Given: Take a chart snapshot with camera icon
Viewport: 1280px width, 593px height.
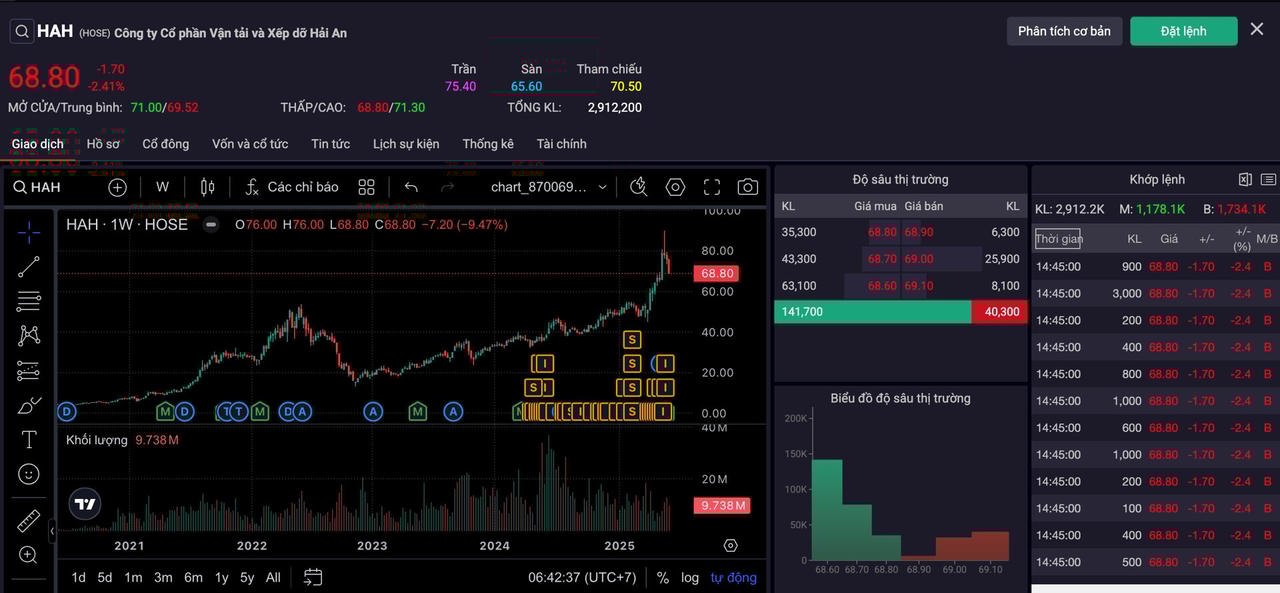Looking at the screenshot, I should (747, 187).
